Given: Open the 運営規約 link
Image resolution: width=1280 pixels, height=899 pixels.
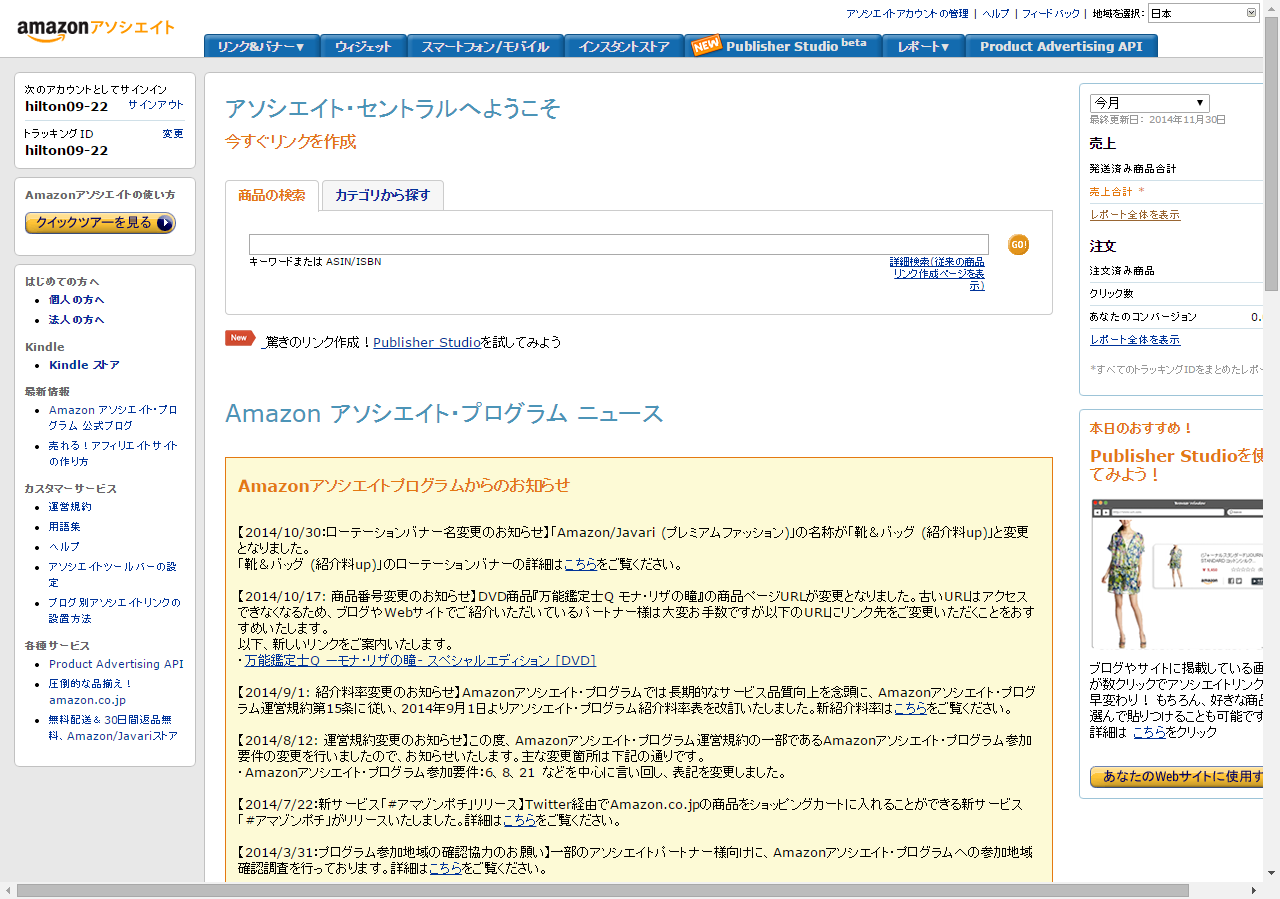Looking at the screenshot, I should coord(70,507).
